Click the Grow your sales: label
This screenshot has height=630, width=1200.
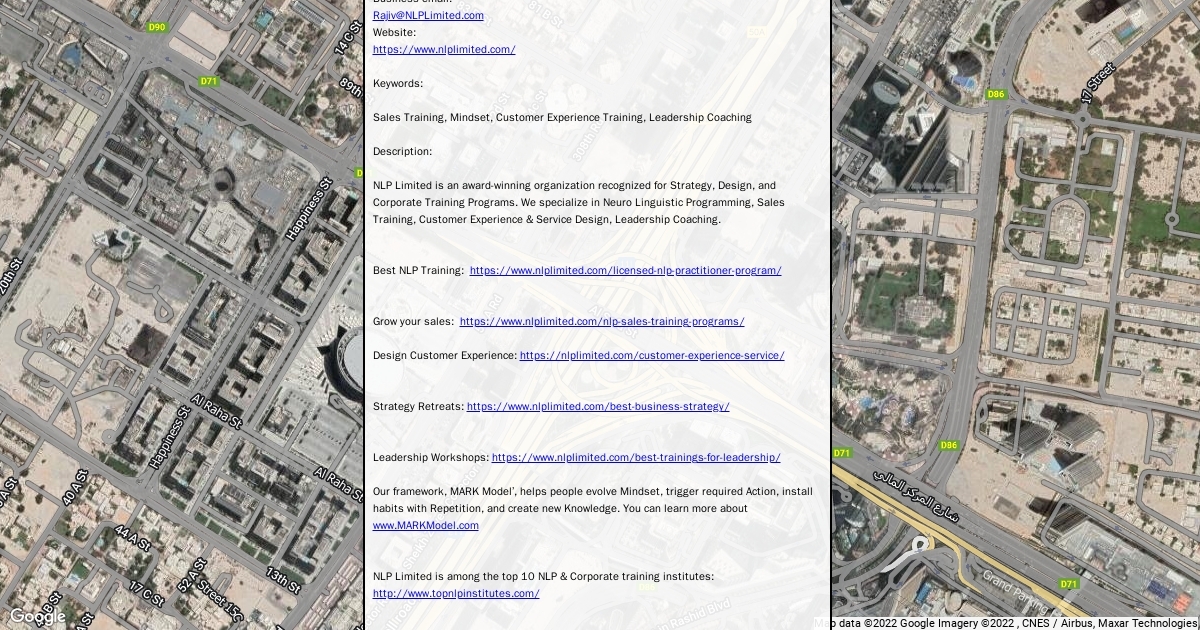[x=413, y=321]
